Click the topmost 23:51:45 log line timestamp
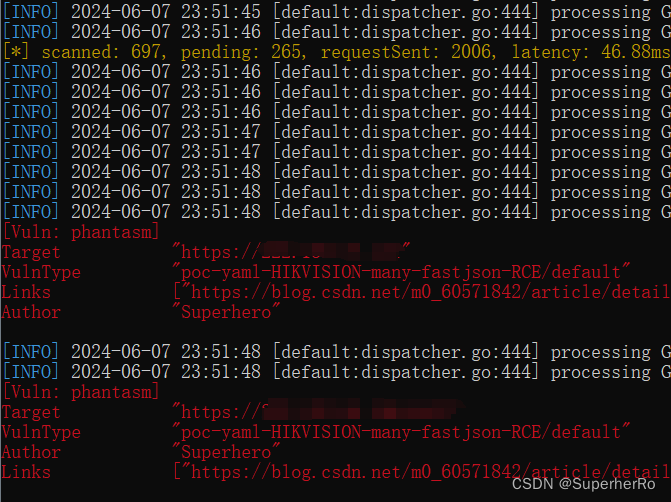This screenshot has width=671, height=502. coord(166,12)
